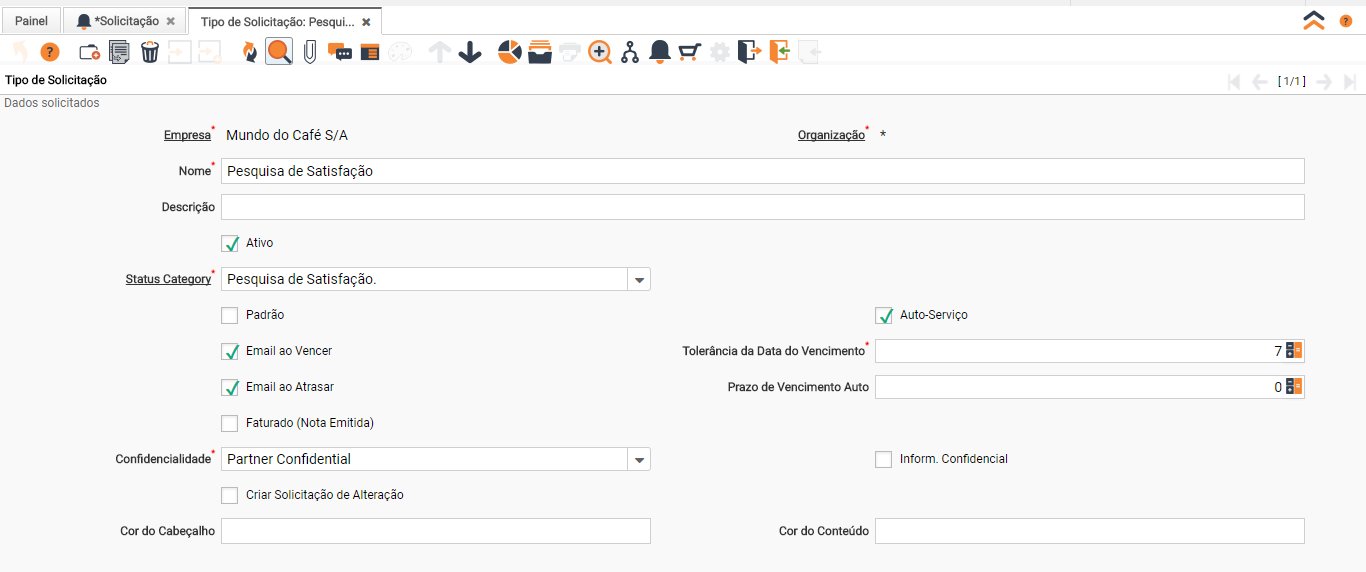Switch to the *Solicitação tab

pos(118,21)
